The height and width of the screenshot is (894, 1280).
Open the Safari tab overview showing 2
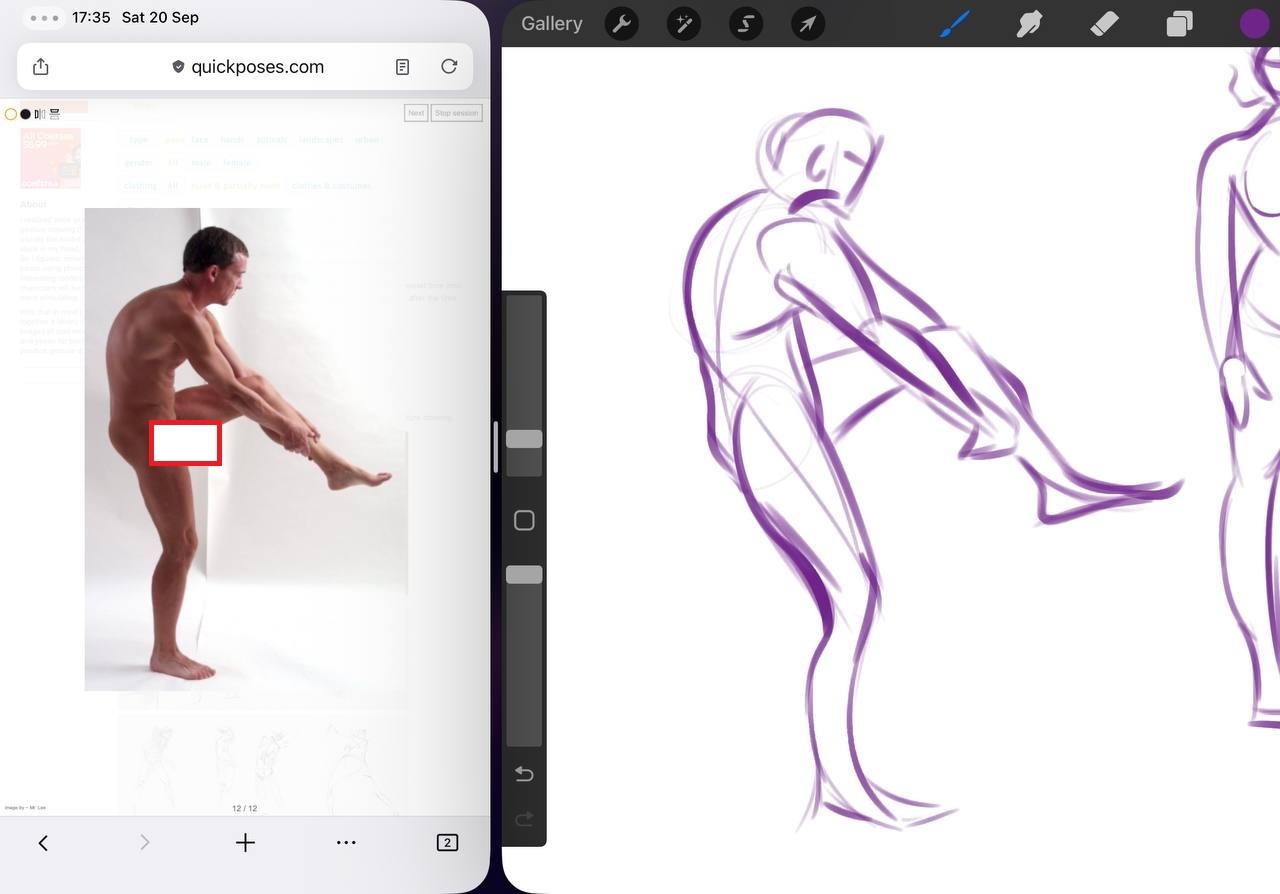pyautogui.click(x=447, y=843)
